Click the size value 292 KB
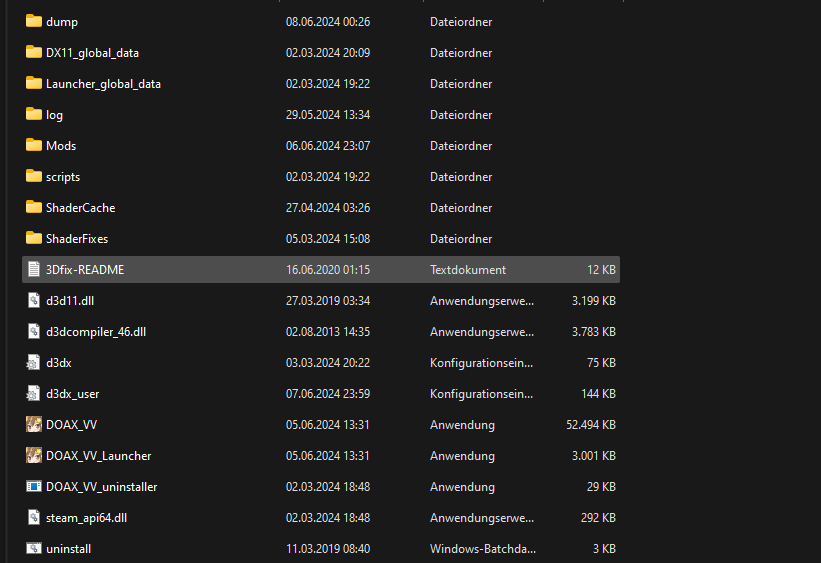Image resolution: width=821 pixels, height=563 pixels. [598, 518]
